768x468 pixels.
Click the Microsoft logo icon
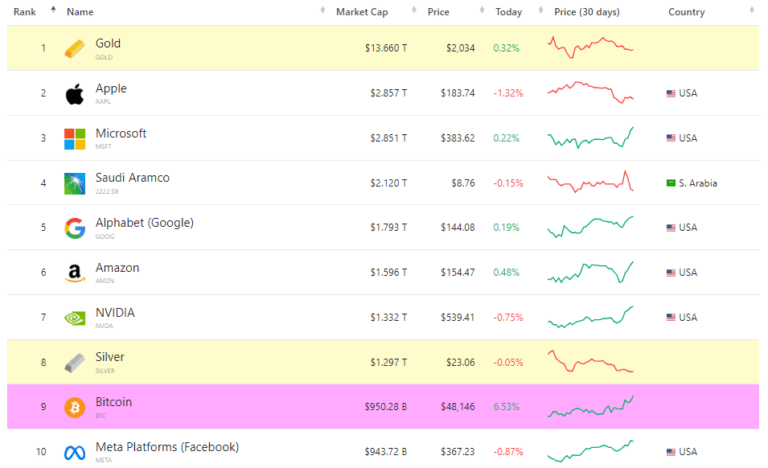tap(74, 138)
